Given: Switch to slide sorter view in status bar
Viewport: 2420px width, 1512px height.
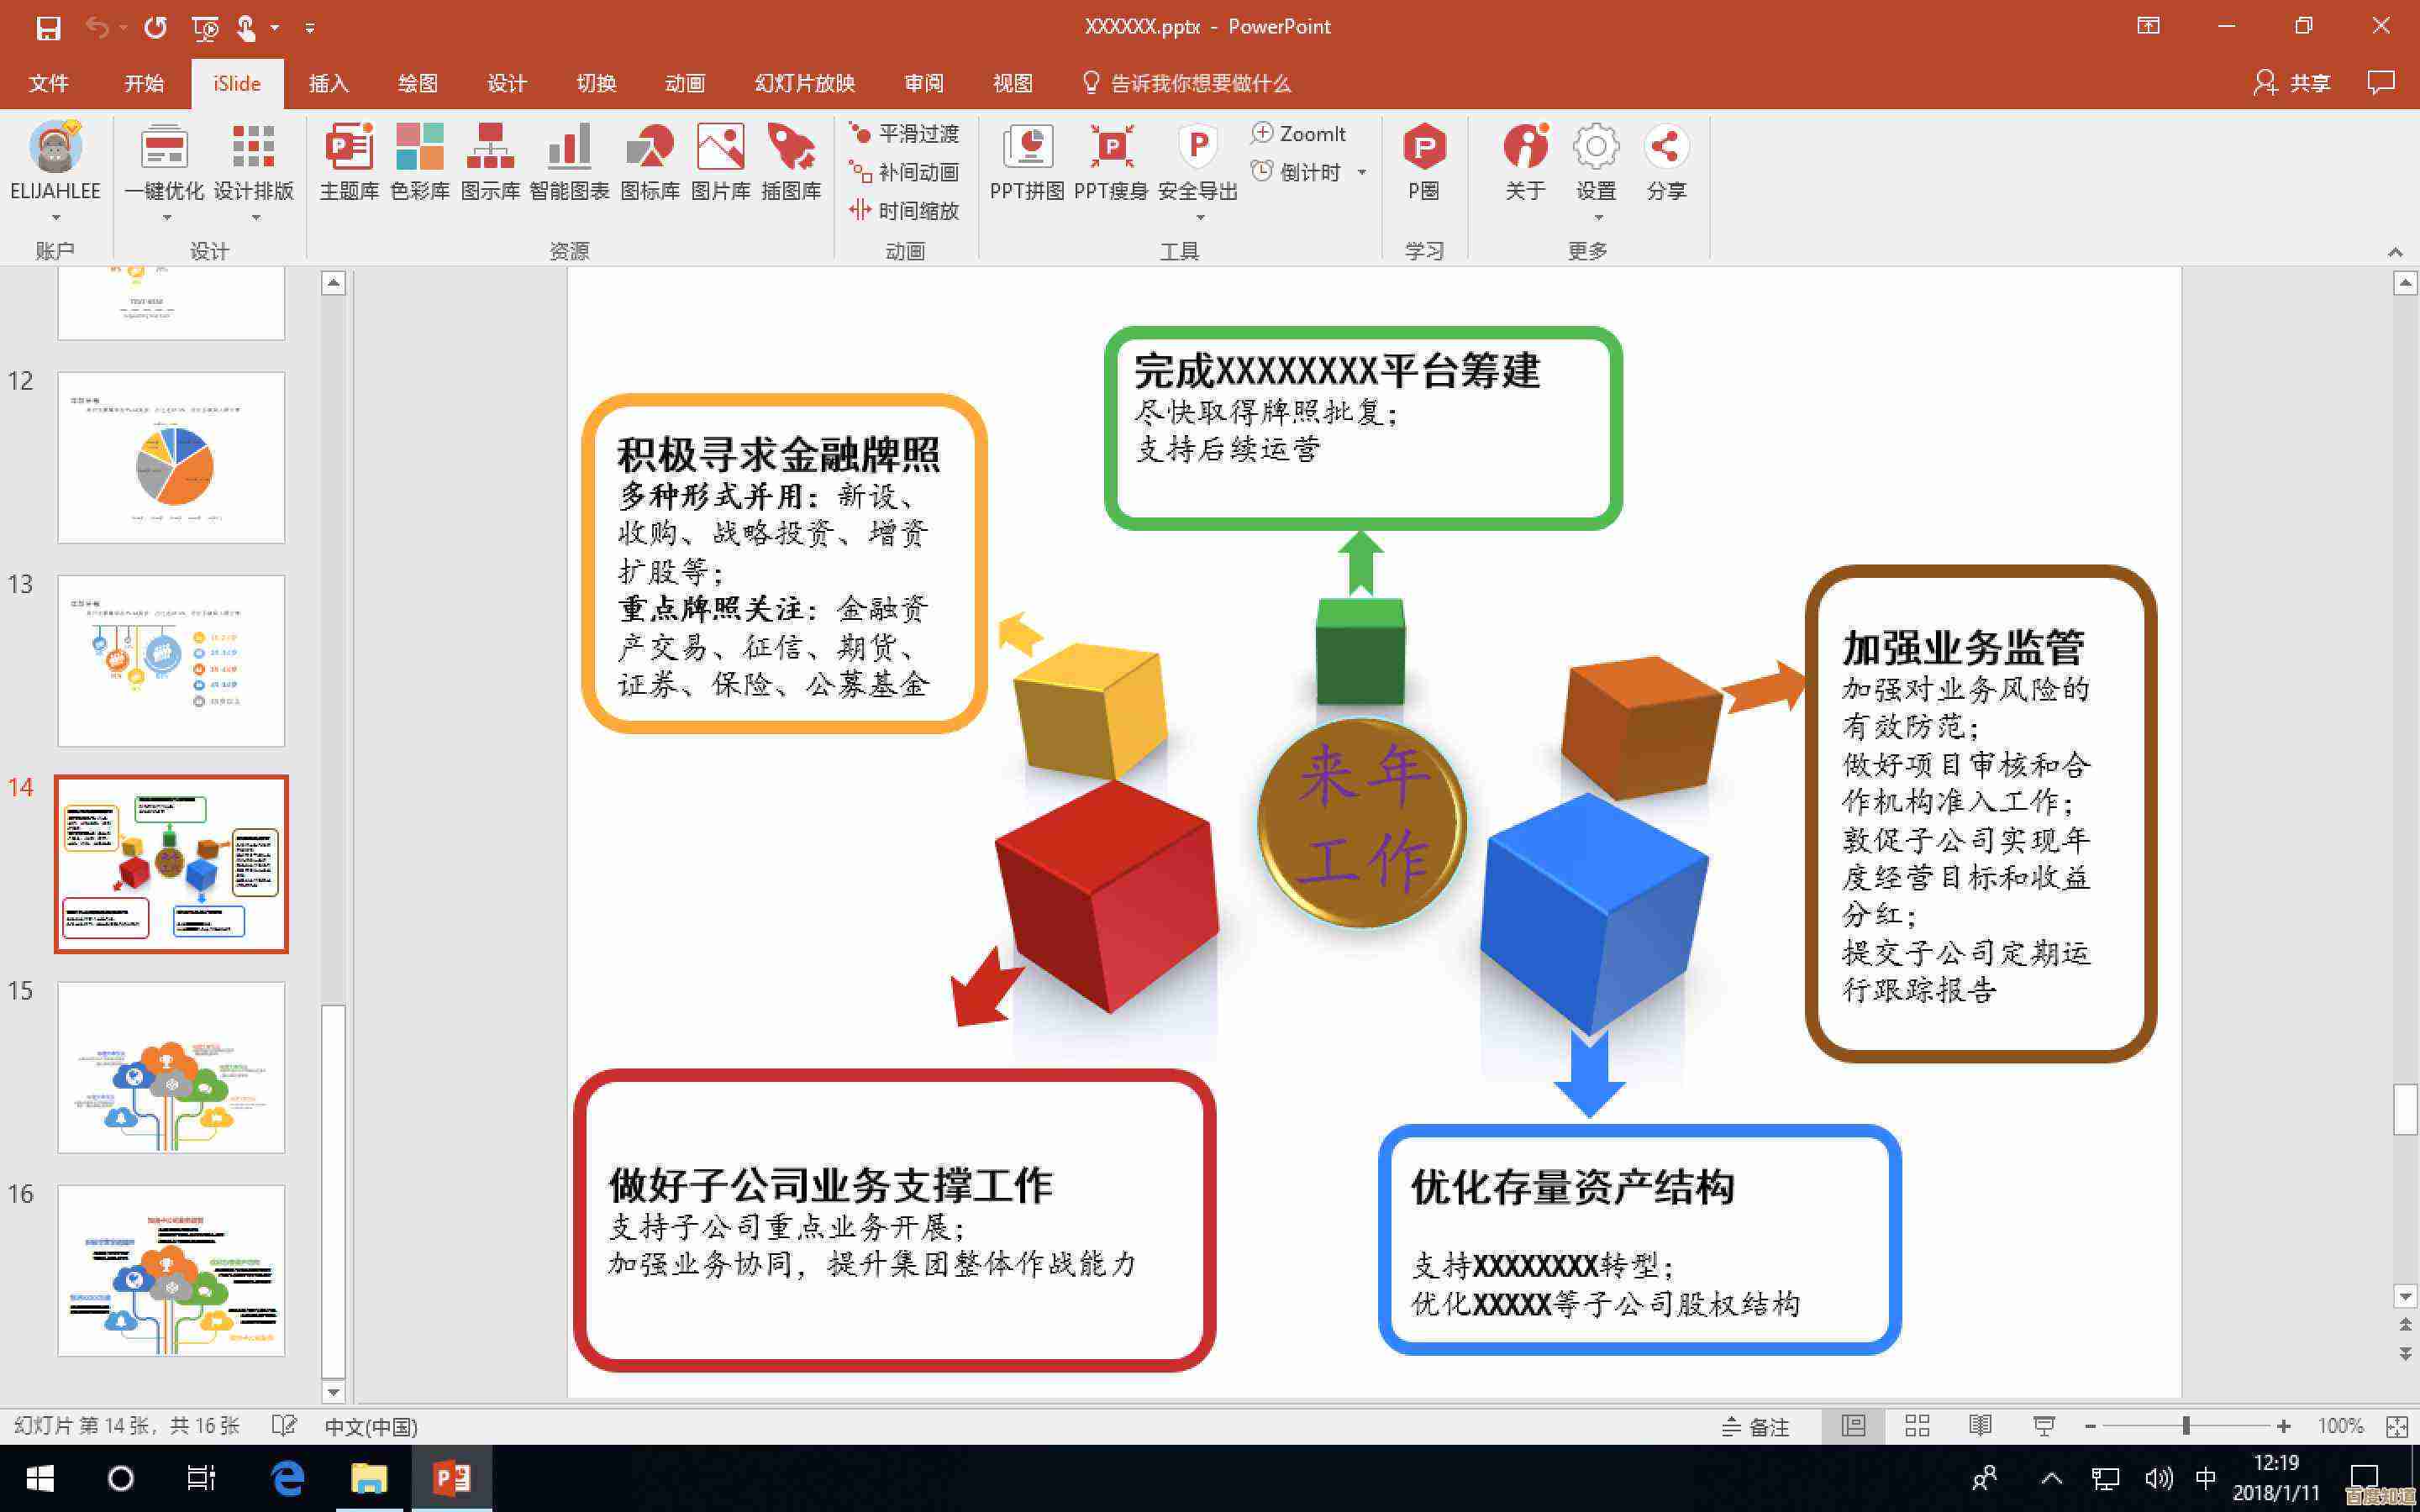Looking at the screenshot, I should tap(1918, 1427).
